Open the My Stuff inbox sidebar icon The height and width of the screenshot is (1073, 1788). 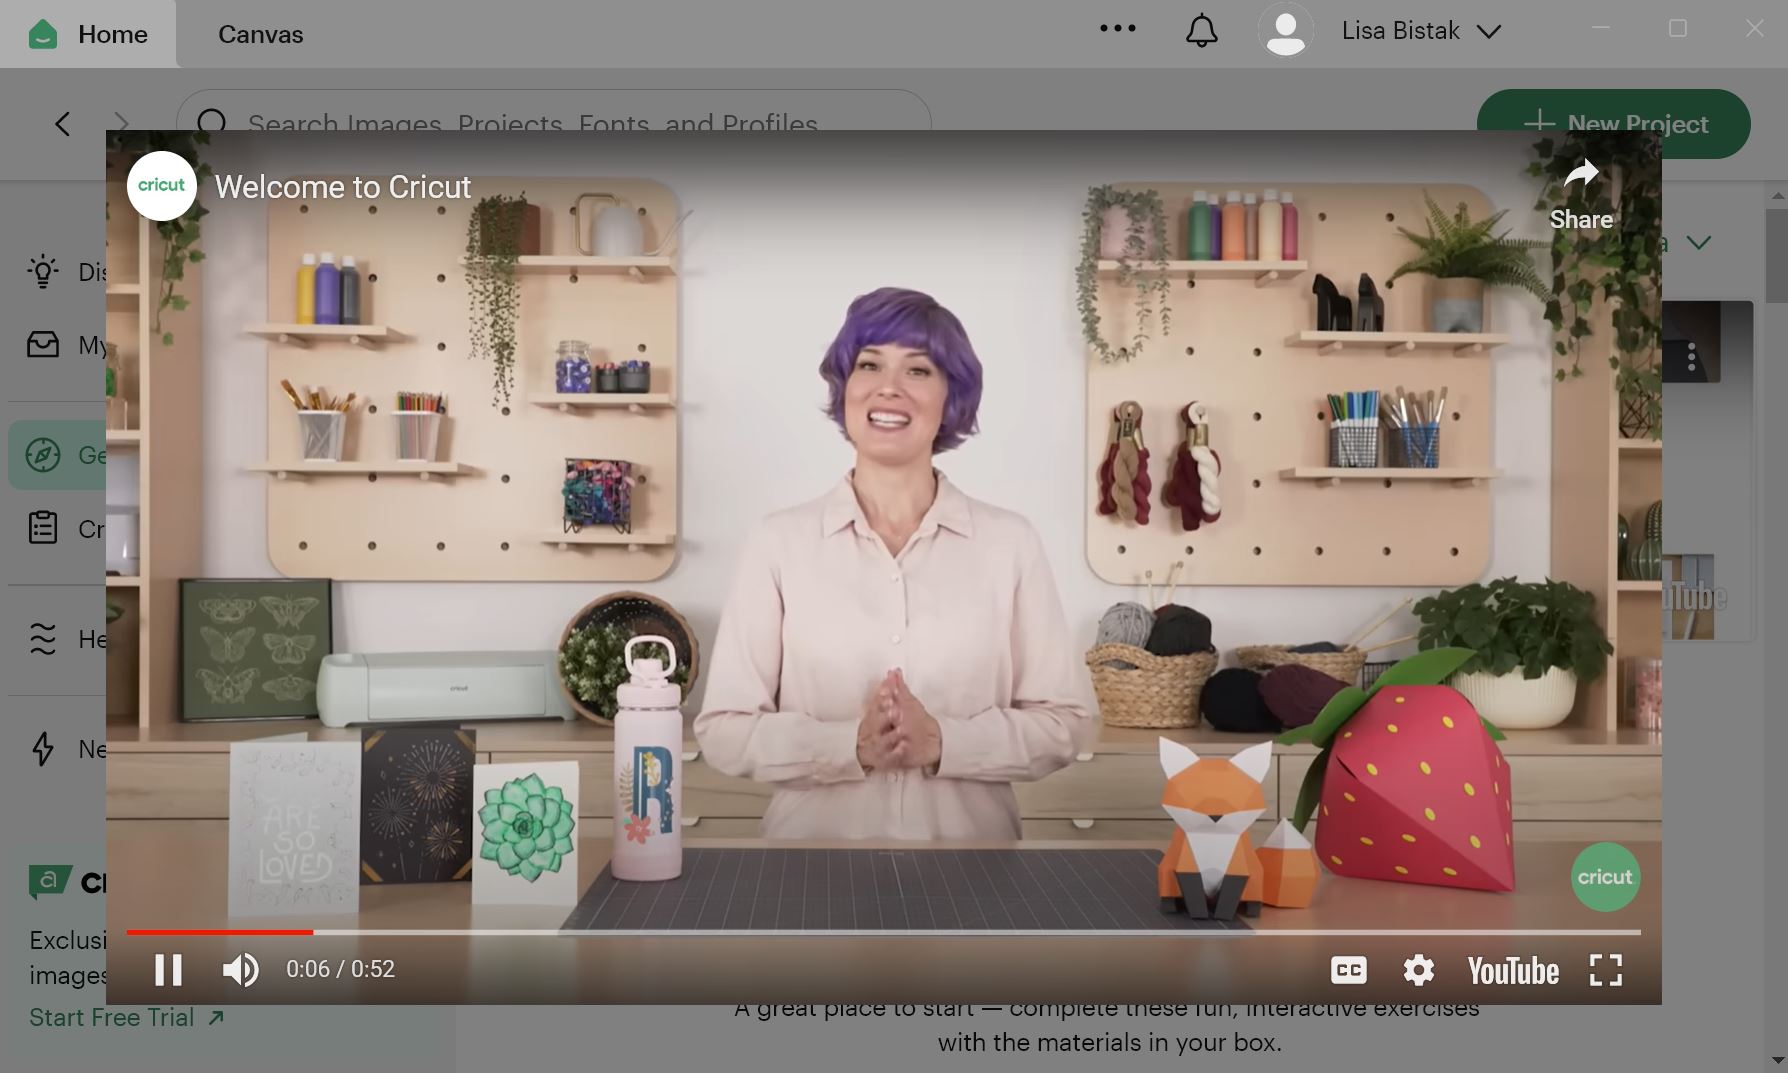[x=43, y=345]
